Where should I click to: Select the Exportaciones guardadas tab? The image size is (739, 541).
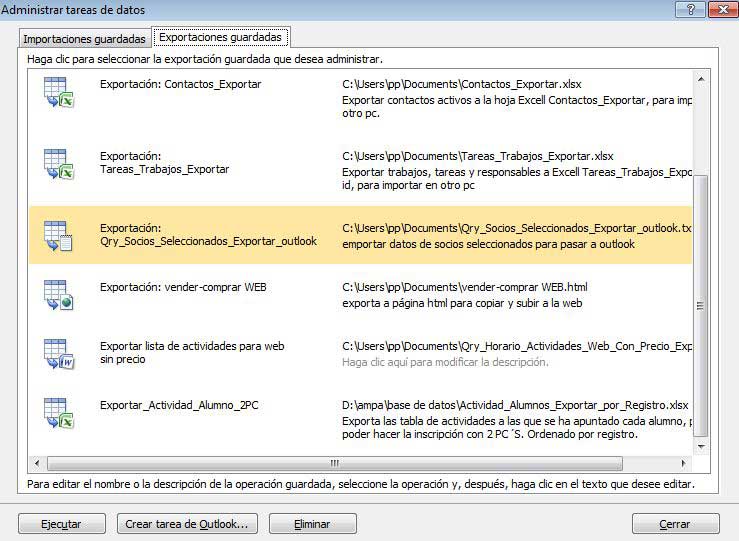[x=220, y=37]
